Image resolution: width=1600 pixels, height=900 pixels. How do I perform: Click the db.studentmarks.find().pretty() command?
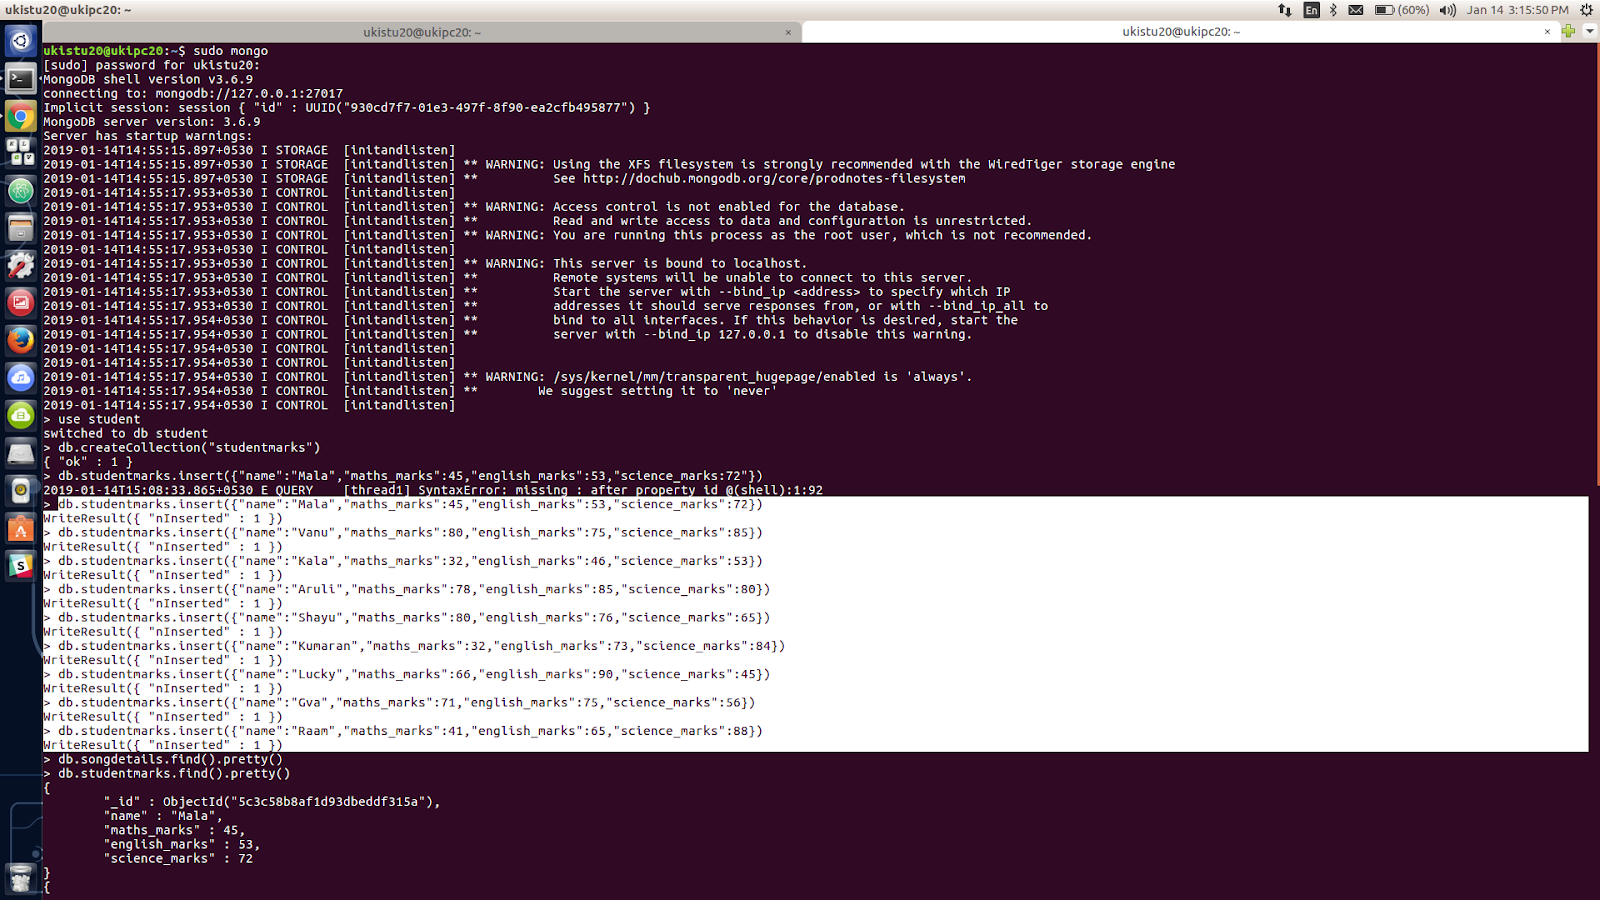[174, 773]
